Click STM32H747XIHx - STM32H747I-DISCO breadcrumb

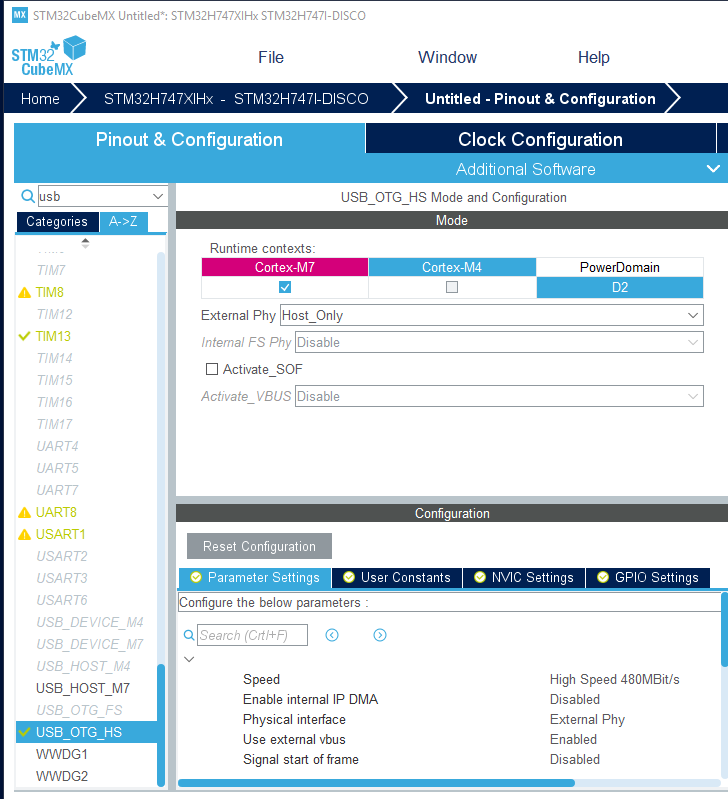pyautogui.click(x=236, y=98)
